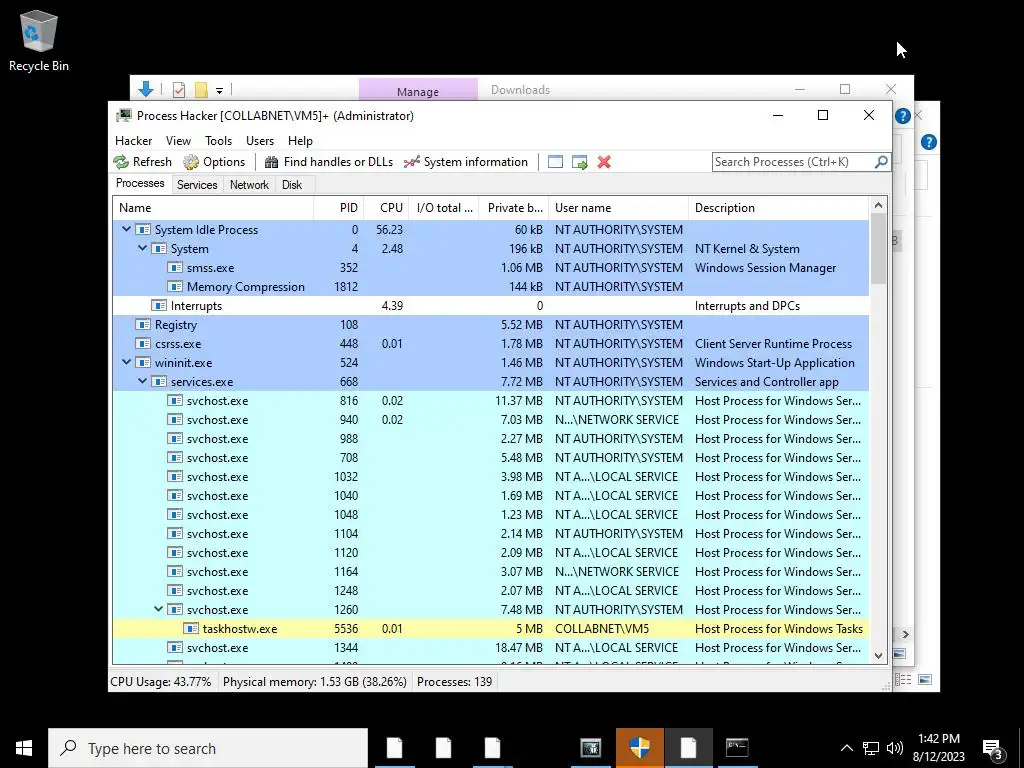Viewport: 1024px width, 768px height.
Task: Select svchost.exe with PID 816
Action: point(490,400)
